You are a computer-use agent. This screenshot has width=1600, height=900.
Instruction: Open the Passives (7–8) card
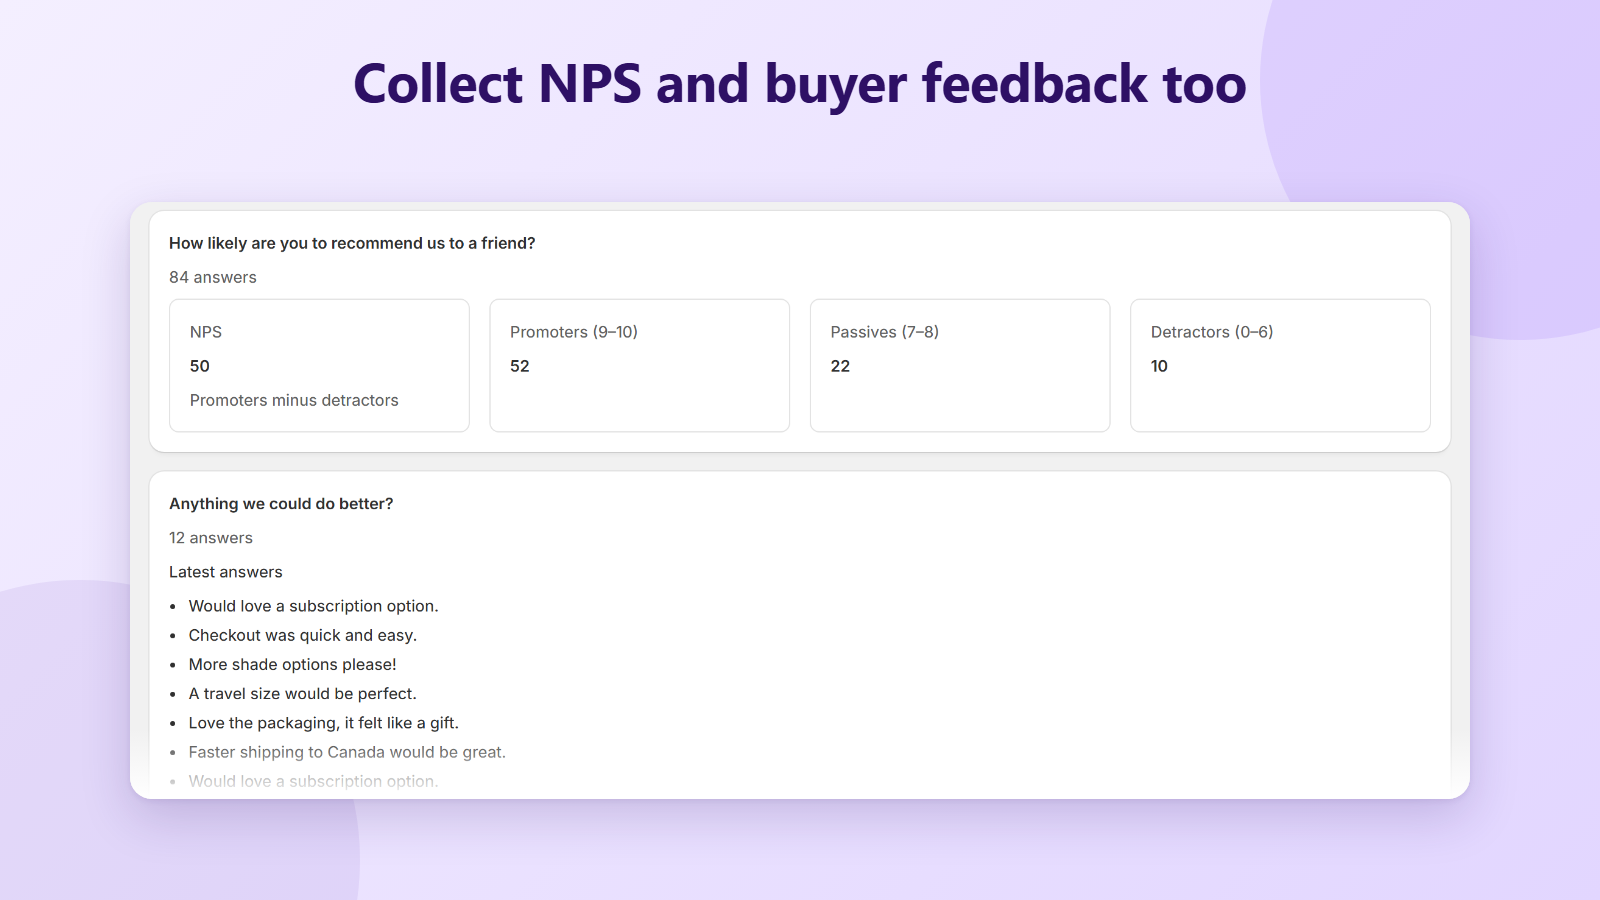coord(960,365)
